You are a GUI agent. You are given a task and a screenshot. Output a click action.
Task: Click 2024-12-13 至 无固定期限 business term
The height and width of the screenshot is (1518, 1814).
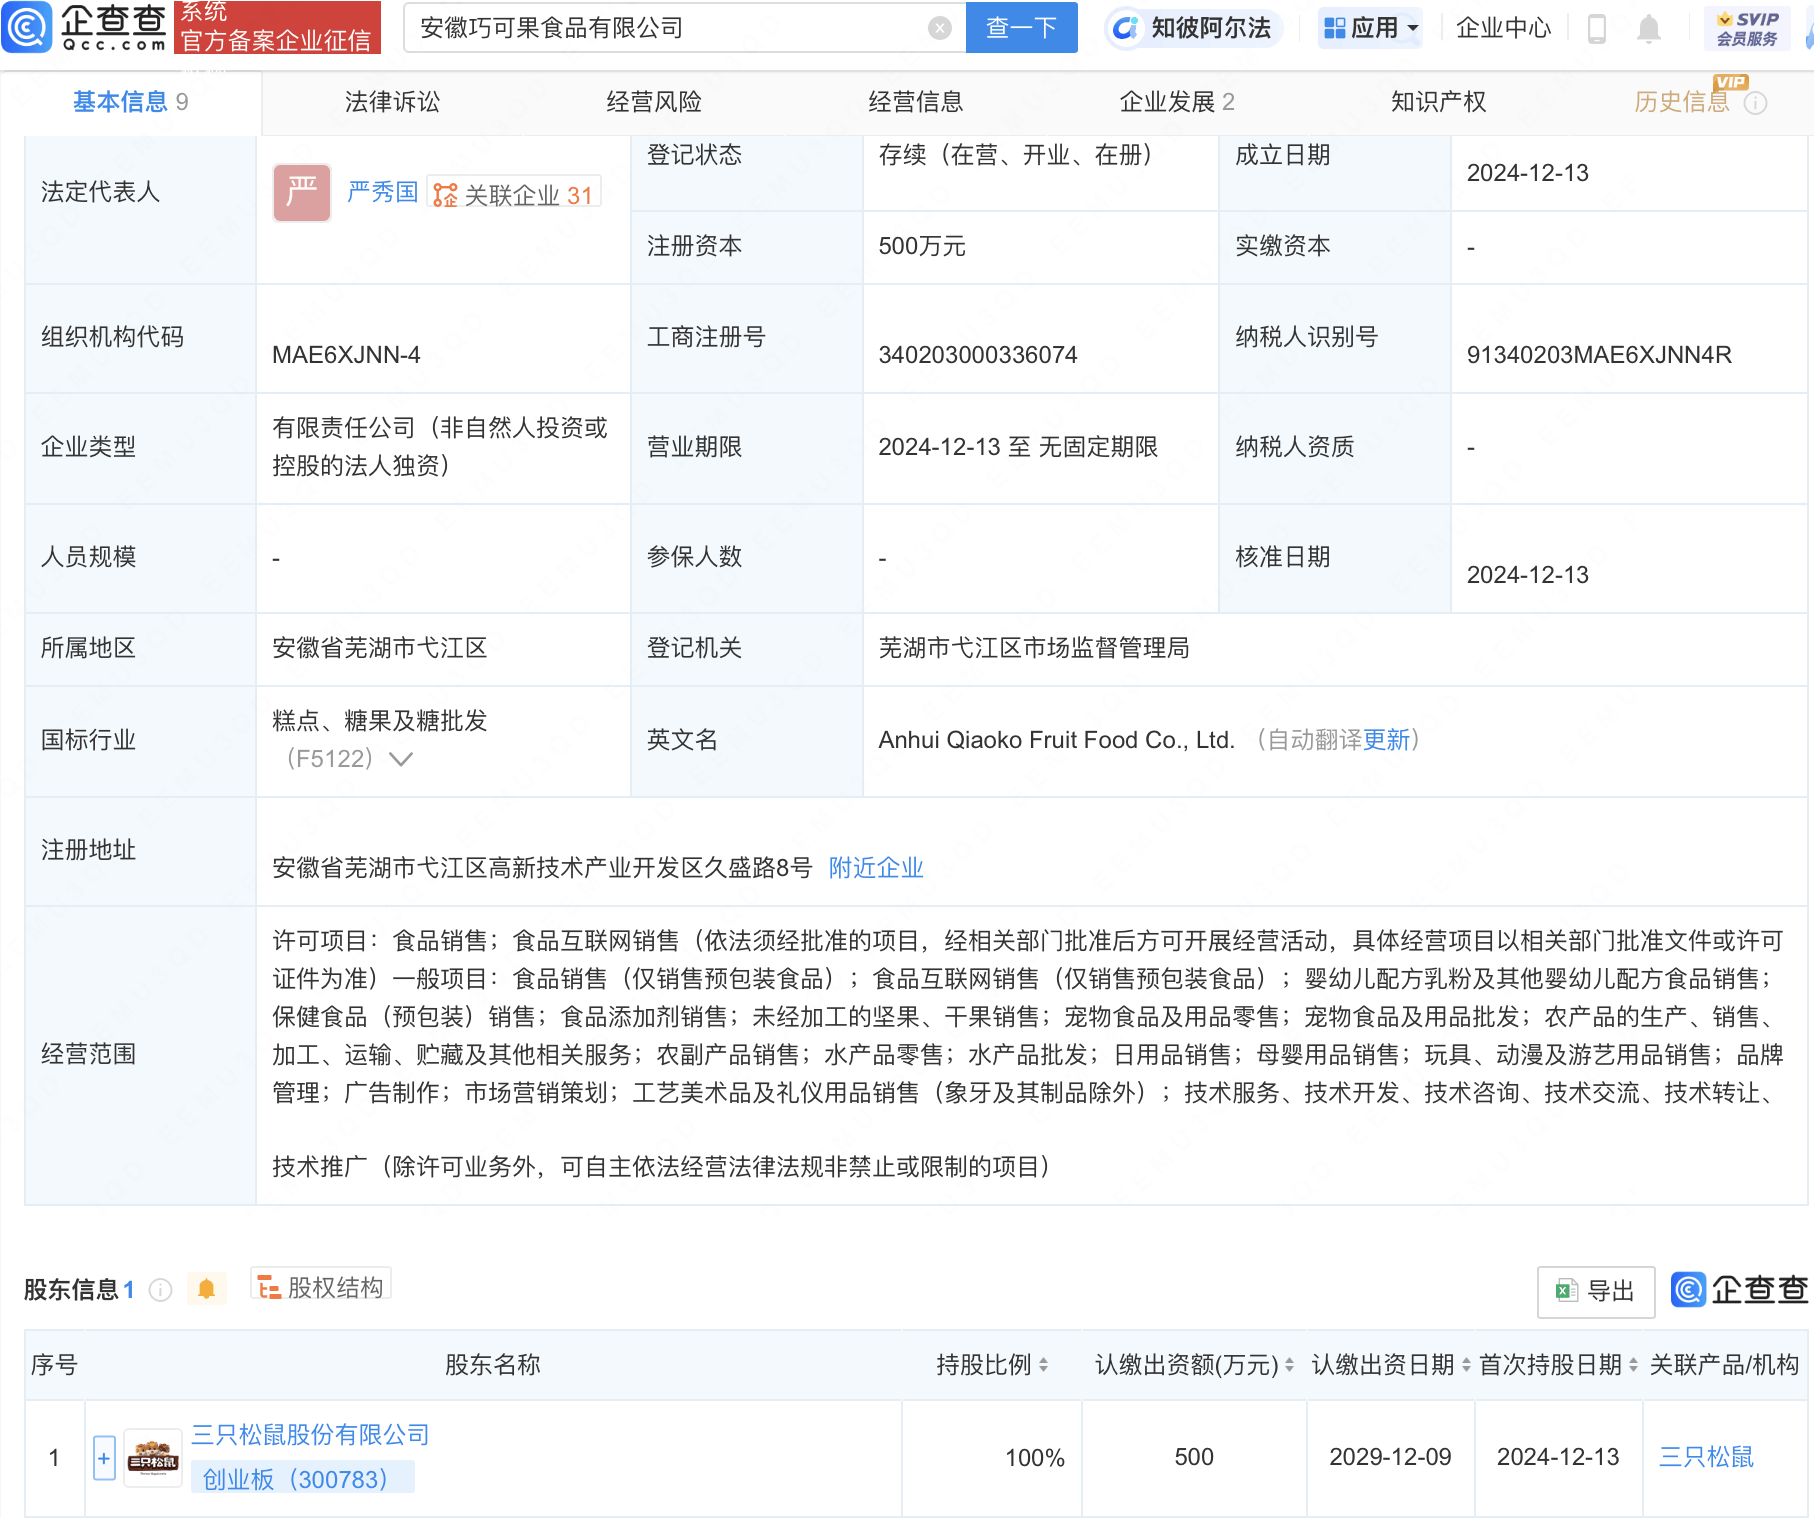[x=1018, y=447]
